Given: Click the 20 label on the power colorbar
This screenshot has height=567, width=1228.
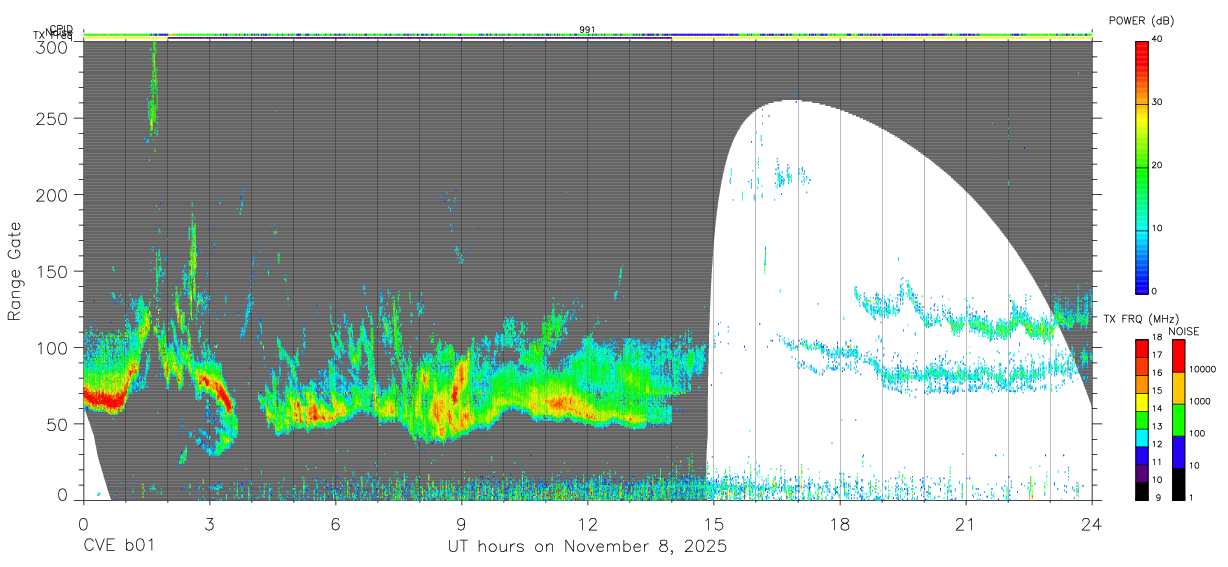Looking at the screenshot, I should click(x=1157, y=166).
